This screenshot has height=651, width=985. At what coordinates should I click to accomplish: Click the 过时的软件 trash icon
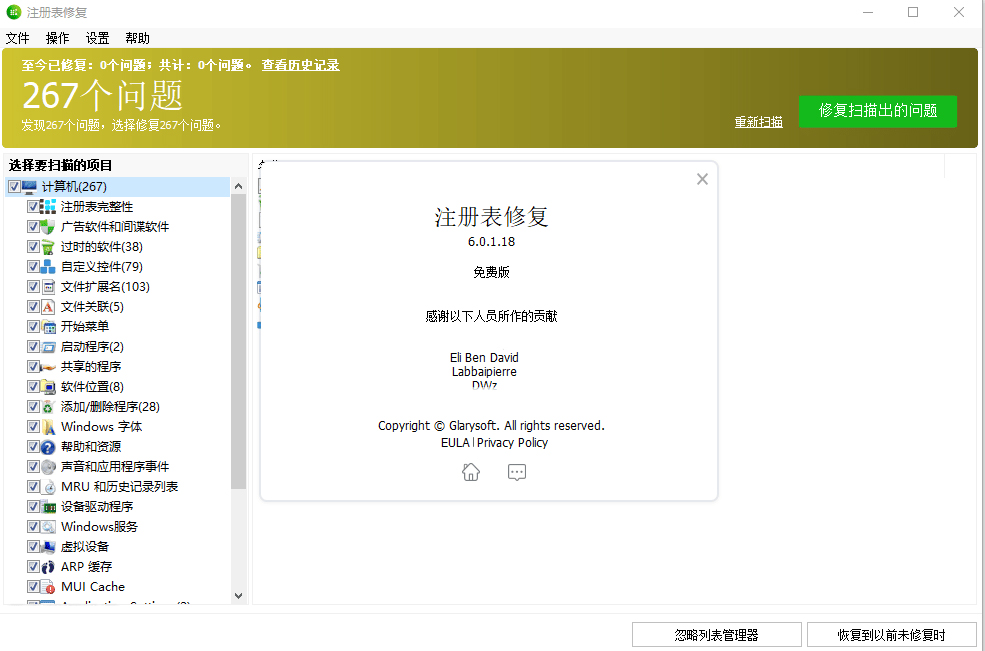coord(48,247)
